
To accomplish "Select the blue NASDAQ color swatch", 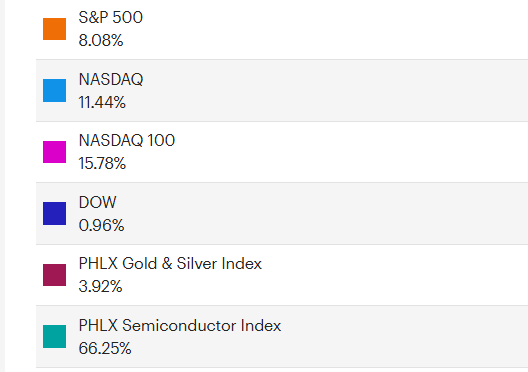I will [54, 90].
